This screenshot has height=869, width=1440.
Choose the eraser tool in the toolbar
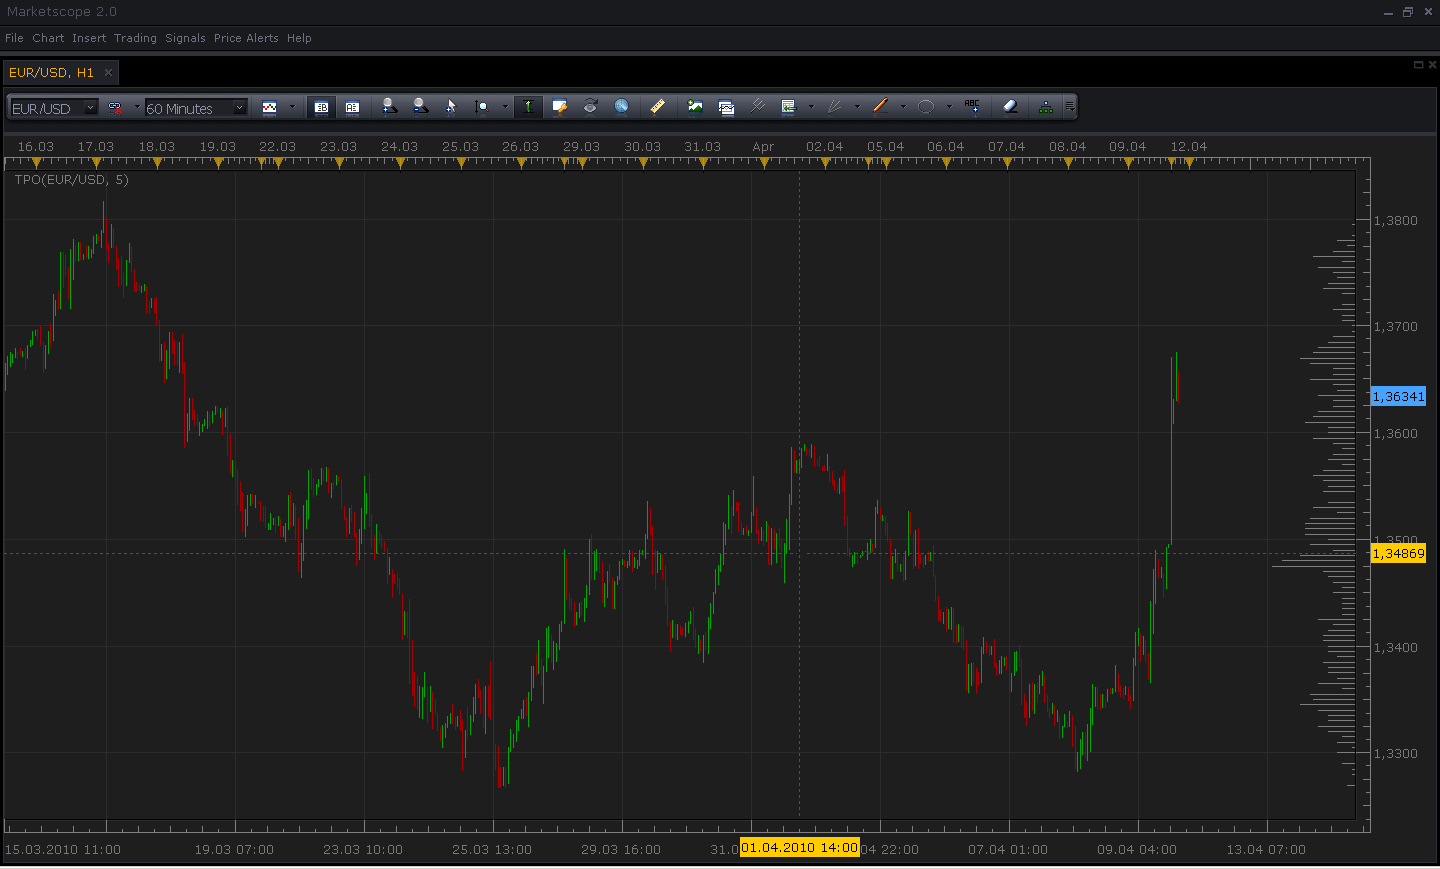(1009, 107)
